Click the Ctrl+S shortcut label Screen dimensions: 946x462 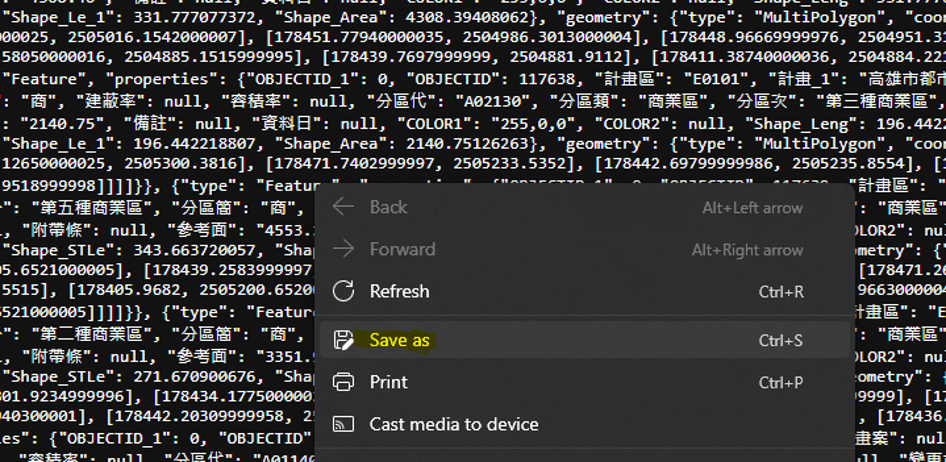point(780,340)
